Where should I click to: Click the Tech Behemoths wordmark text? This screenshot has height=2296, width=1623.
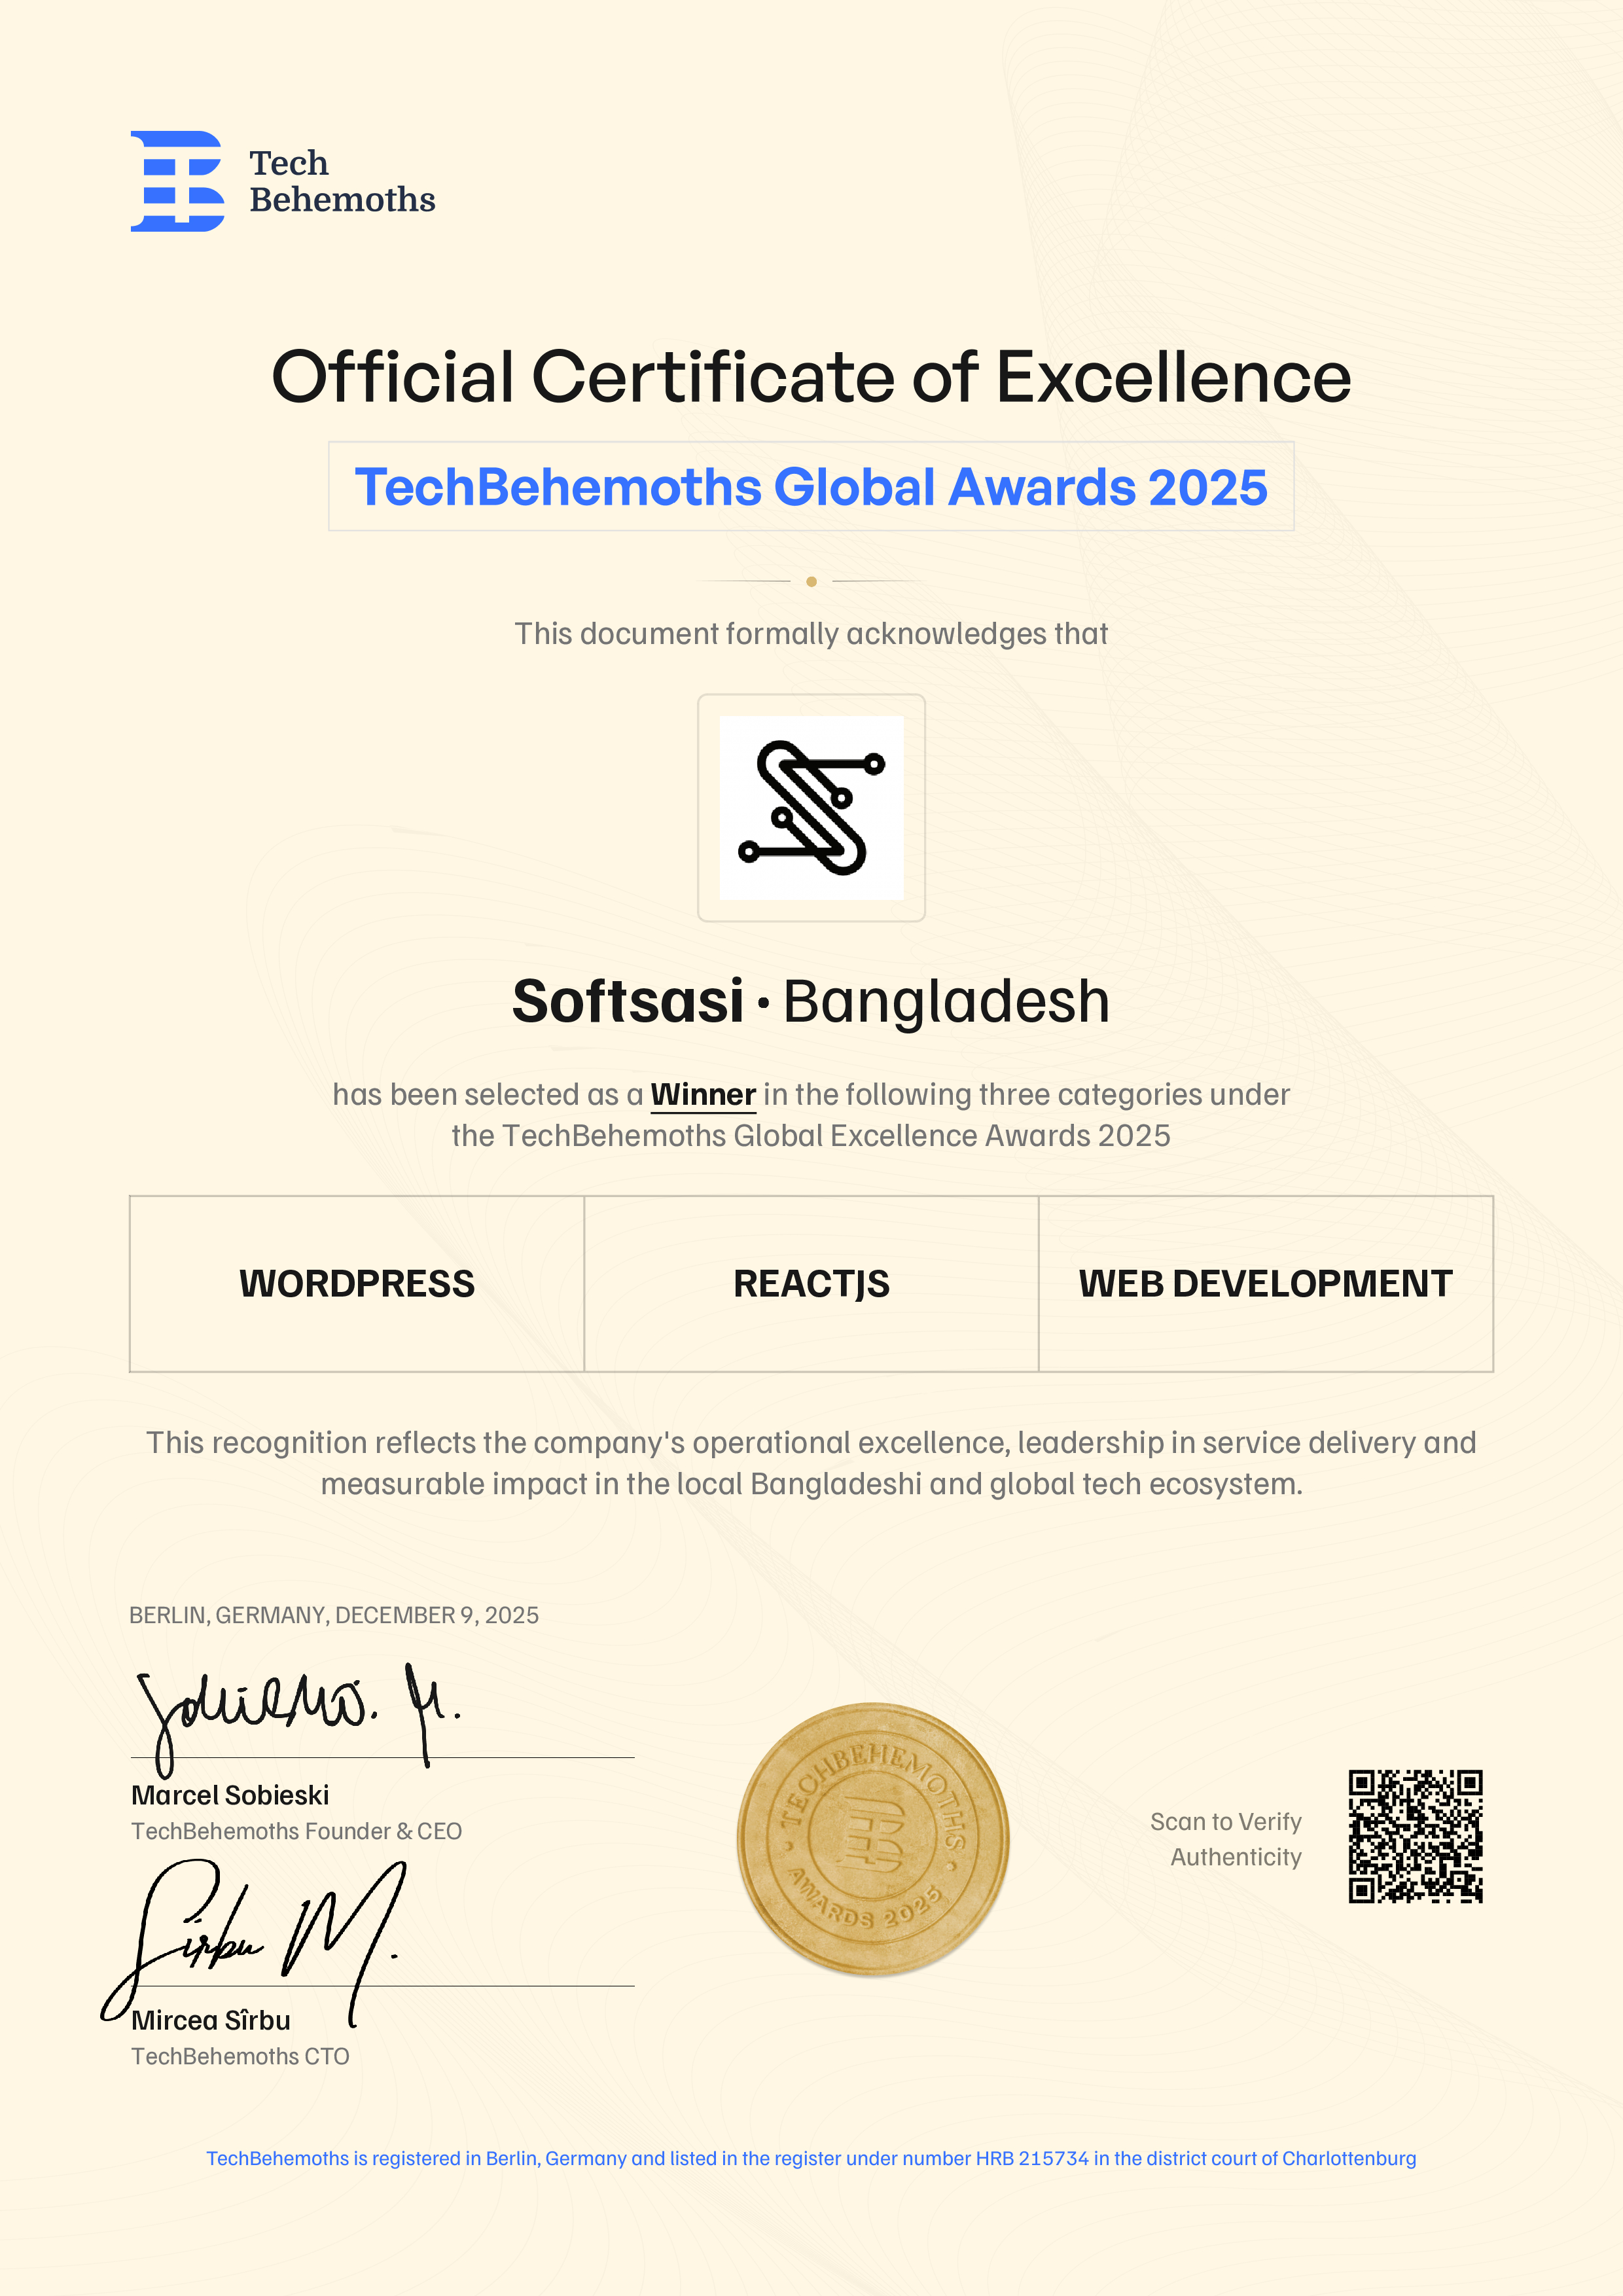(x=342, y=181)
